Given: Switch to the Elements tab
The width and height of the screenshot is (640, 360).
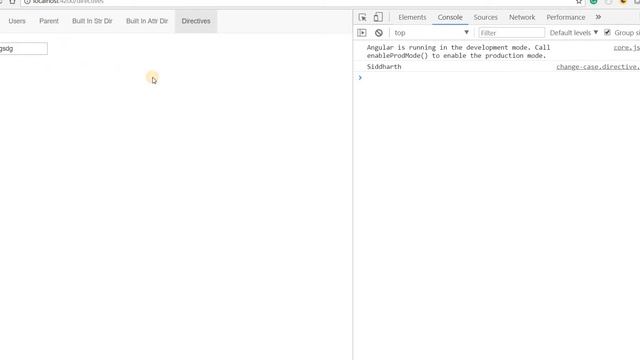Looking at the screenshot, I should (412, 17).
